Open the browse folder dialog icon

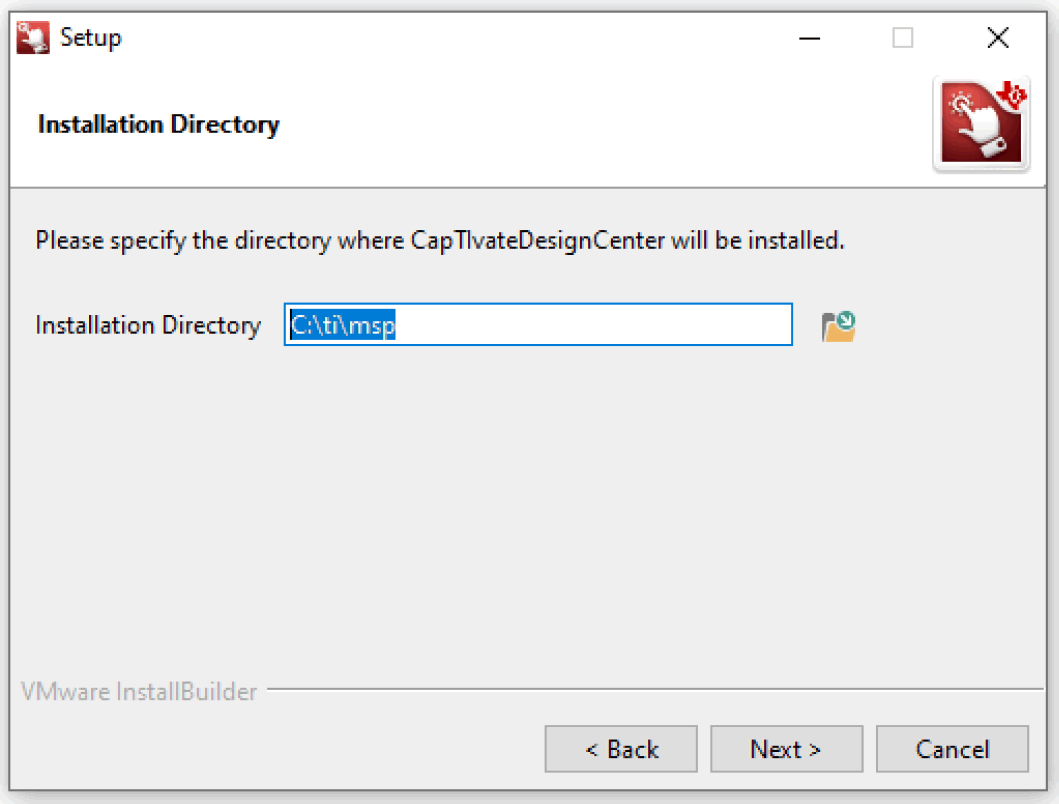pos(838,326)
